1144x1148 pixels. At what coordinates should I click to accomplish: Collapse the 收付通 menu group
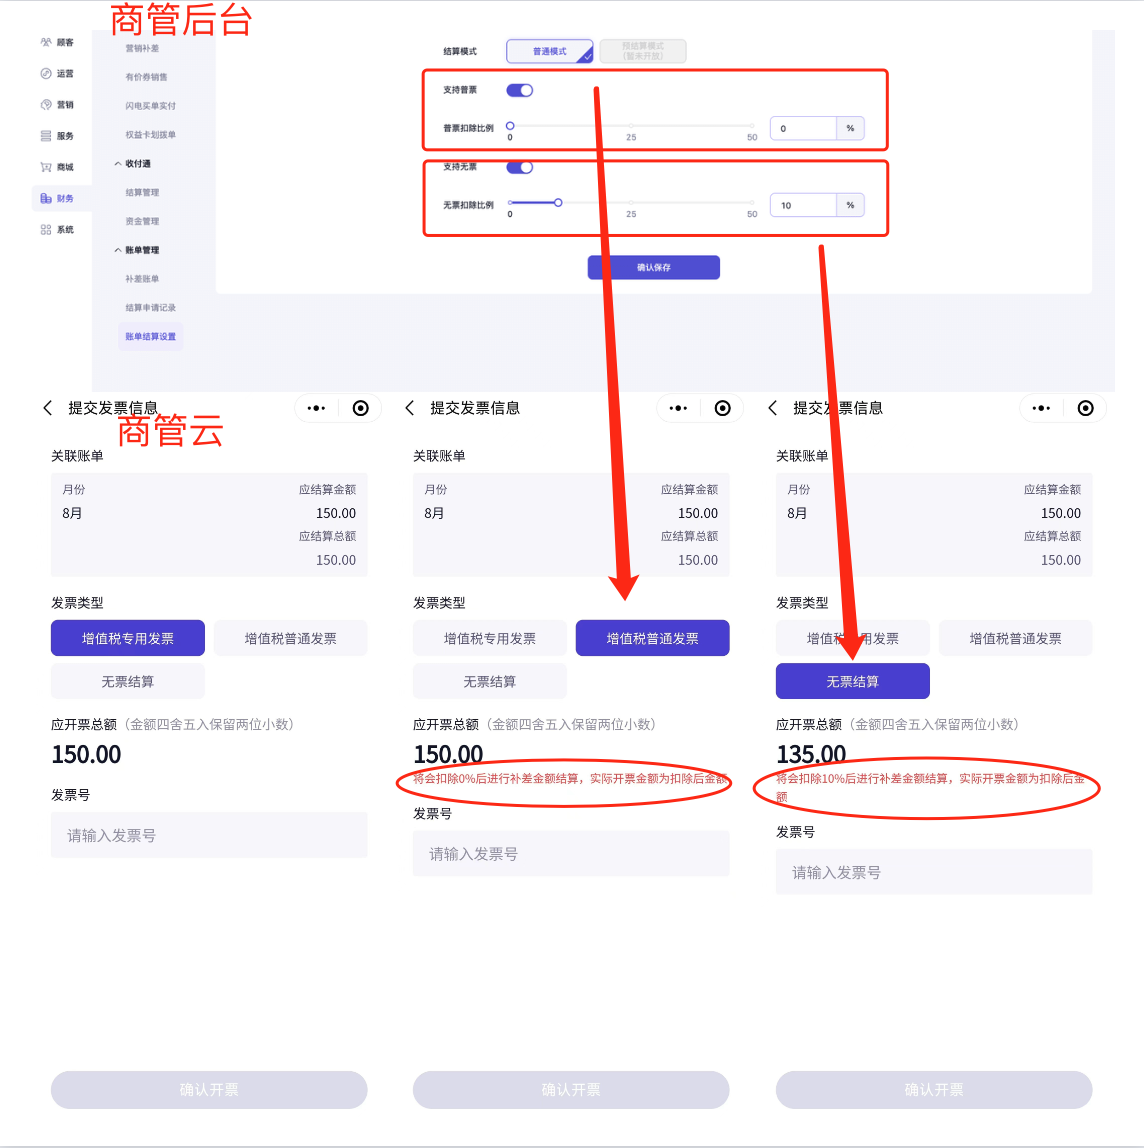click(x=118, y=164)
